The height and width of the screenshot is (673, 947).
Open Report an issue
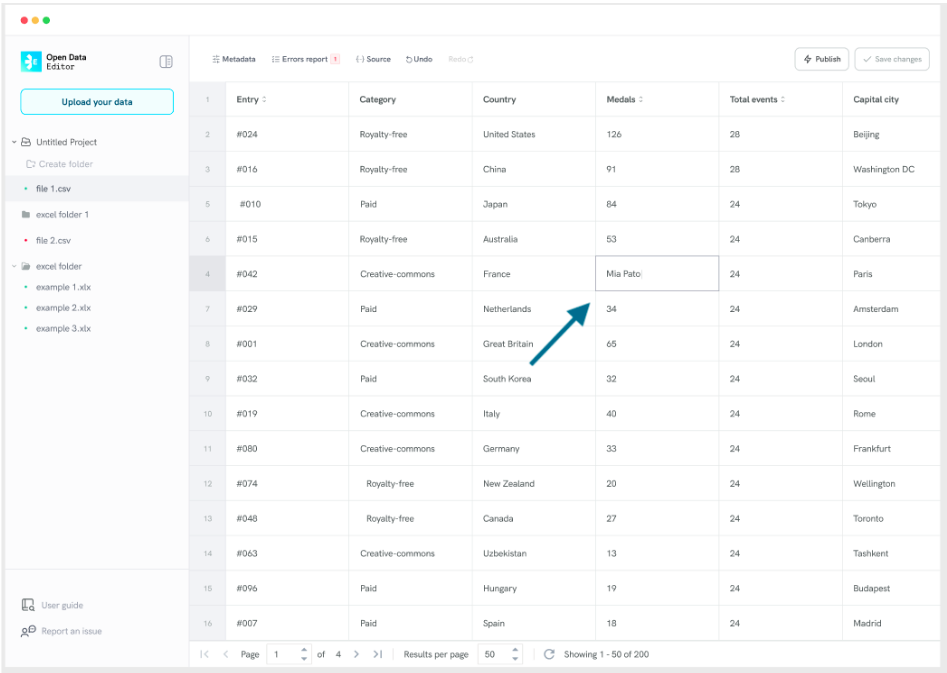[x=70, y=631]
